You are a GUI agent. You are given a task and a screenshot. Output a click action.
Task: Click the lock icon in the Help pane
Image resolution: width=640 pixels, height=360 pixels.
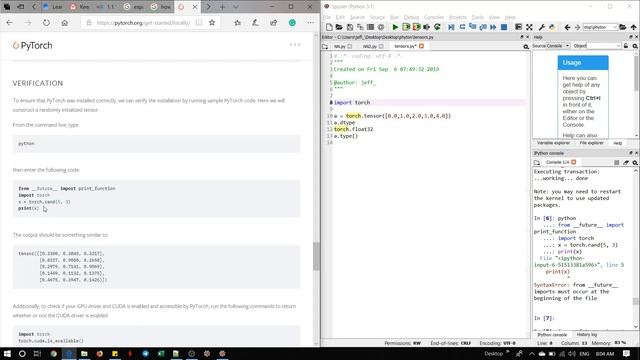(x=626, y=46)
